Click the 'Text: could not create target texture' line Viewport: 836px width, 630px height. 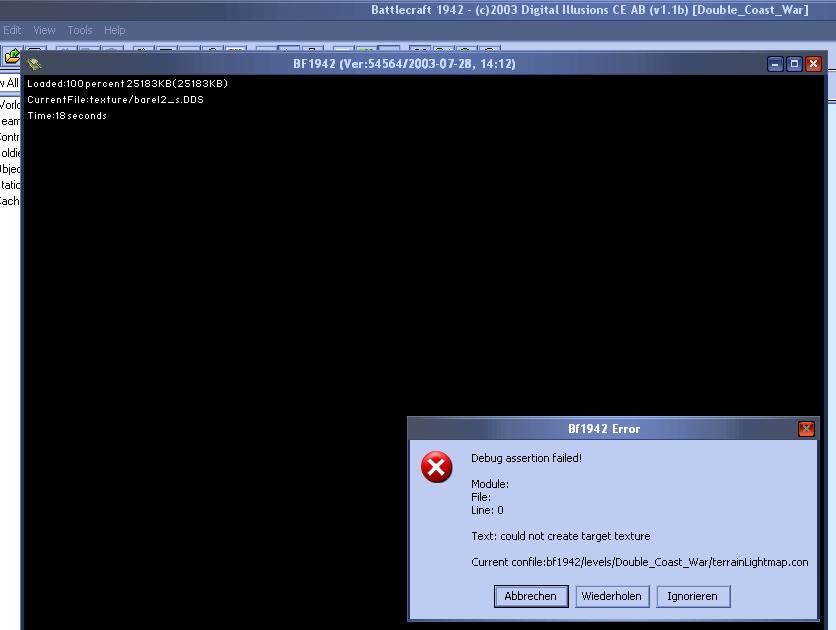click(x=560, y=536)
